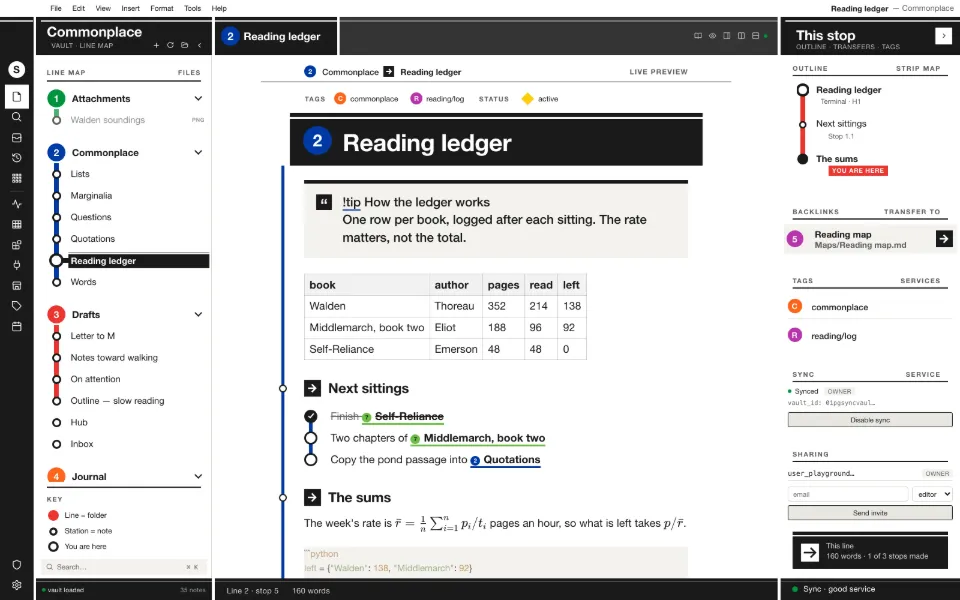Collapse the Commonplace line
This screenshot has width=960, height=600.
pyautogui.click(x=198, y=152)
